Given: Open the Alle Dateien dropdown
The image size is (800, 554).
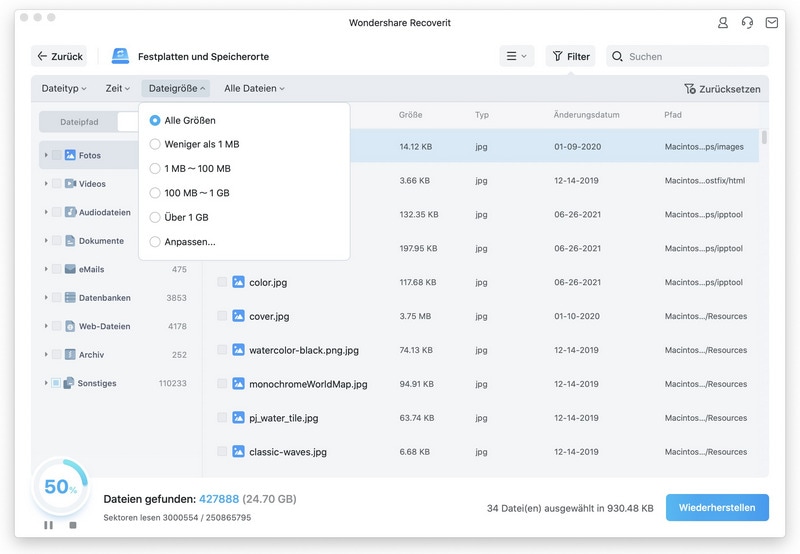Looking at the screenshot, I should coord(254,88).
